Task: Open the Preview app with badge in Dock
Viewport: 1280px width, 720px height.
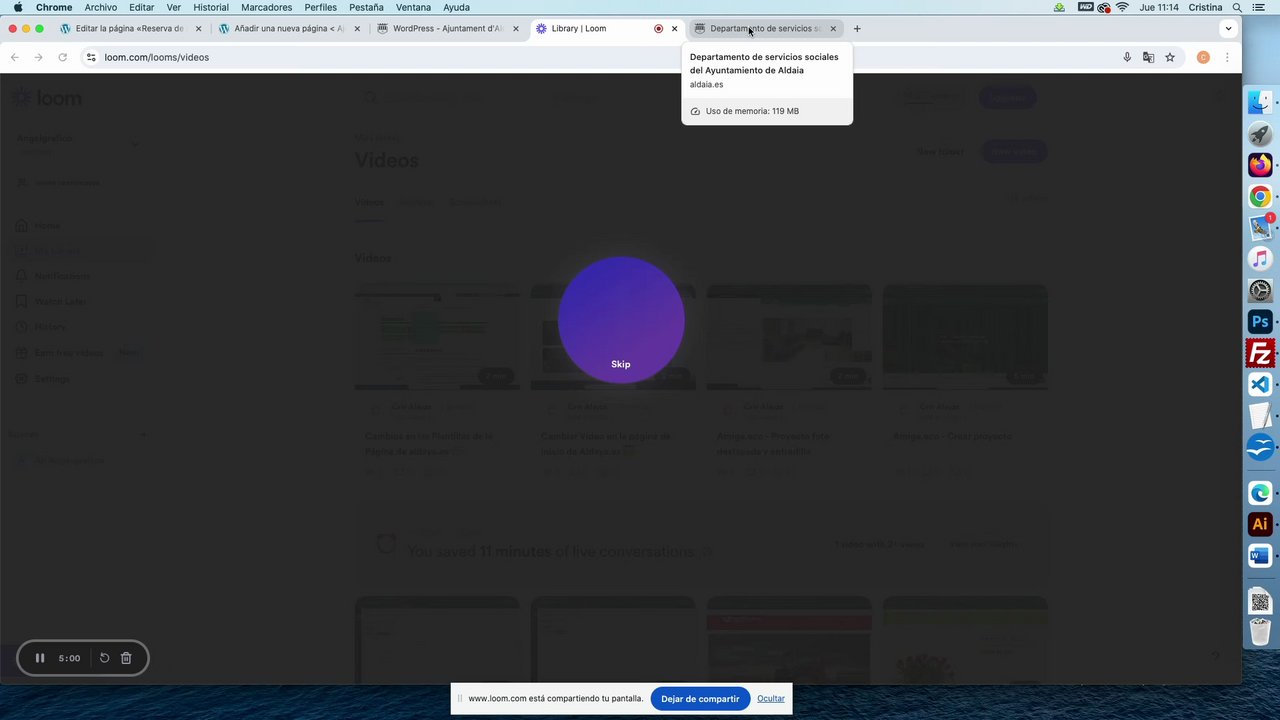Action: (x=1260, y=228)
